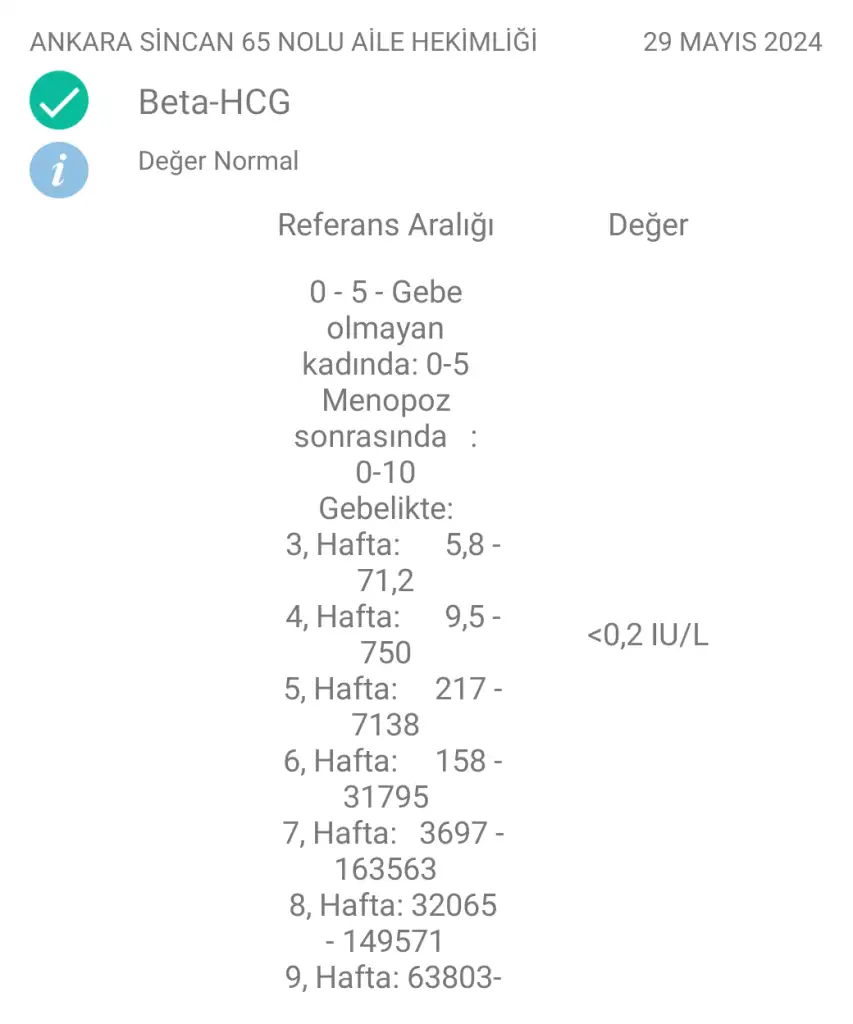Click the green checkmark status icon
This screenshot has width=853, height=1024.
[x=59, y=101]
